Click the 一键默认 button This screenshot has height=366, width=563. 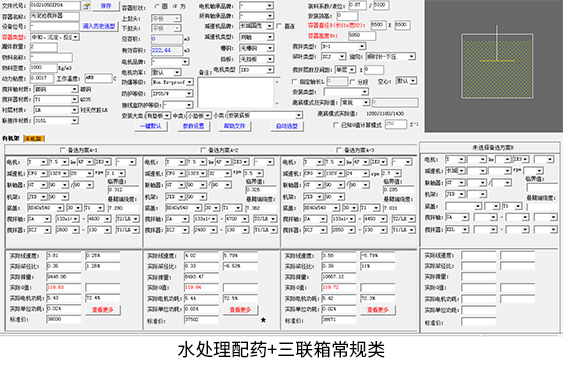coord(151,126)
